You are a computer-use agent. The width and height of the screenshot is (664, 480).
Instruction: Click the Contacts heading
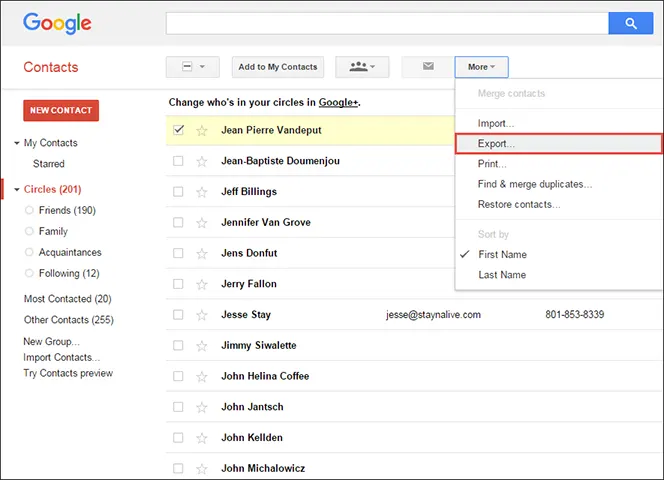pos(51,67)
